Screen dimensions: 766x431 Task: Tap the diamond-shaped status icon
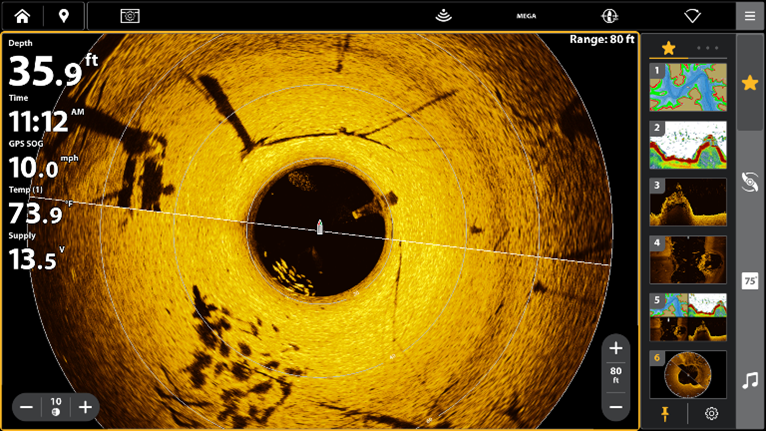tap(692, 15)
